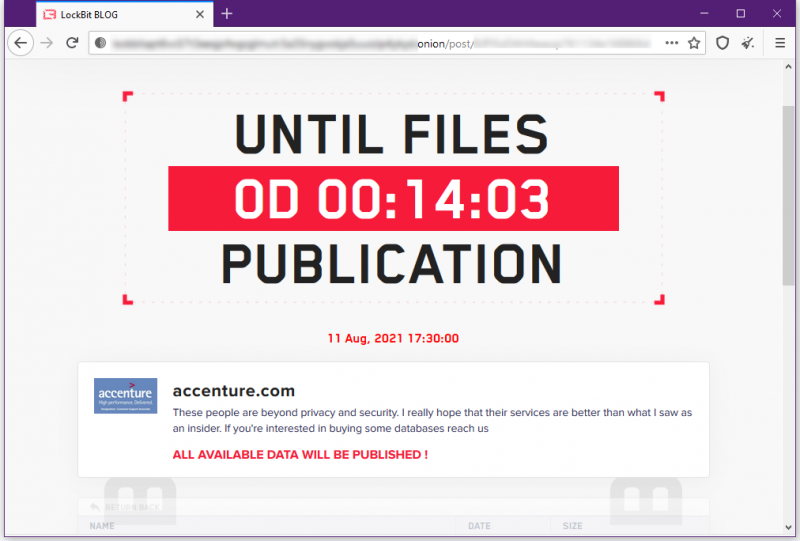Reload the current page

tap(72, 43)
